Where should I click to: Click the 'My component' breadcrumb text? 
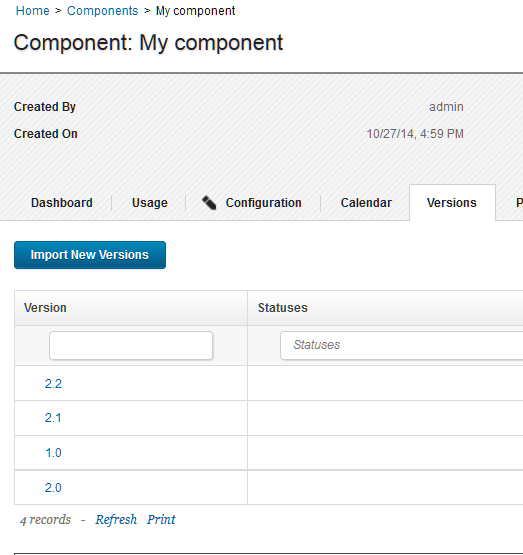click(195, 11)
